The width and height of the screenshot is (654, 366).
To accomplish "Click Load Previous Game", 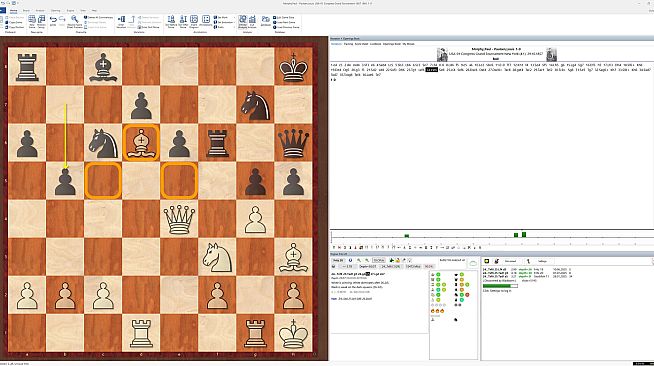I will click(x=286, y=27).
